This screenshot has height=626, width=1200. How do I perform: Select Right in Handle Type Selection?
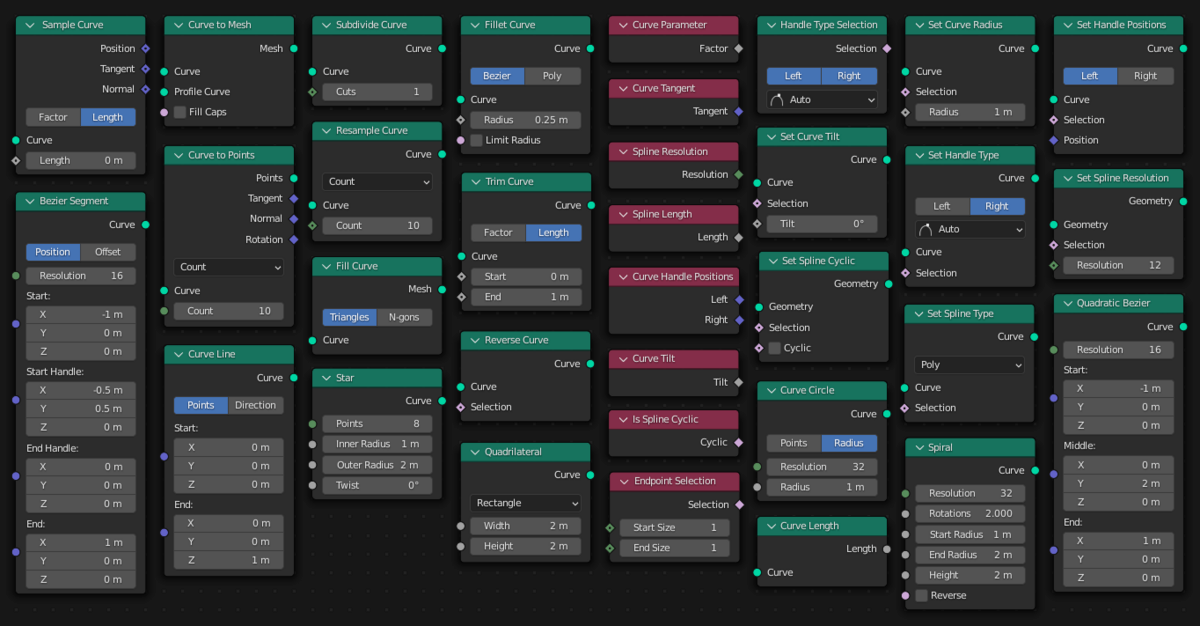coord(850,76)
